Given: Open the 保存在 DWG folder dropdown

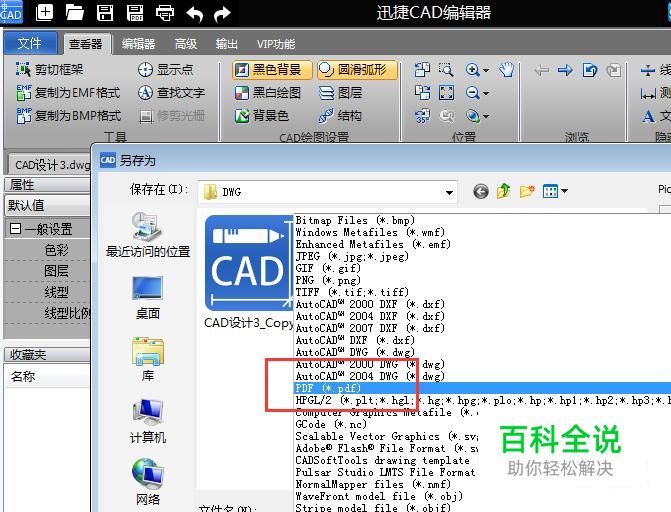Looking at the screenshot, I should coord(449,192).
